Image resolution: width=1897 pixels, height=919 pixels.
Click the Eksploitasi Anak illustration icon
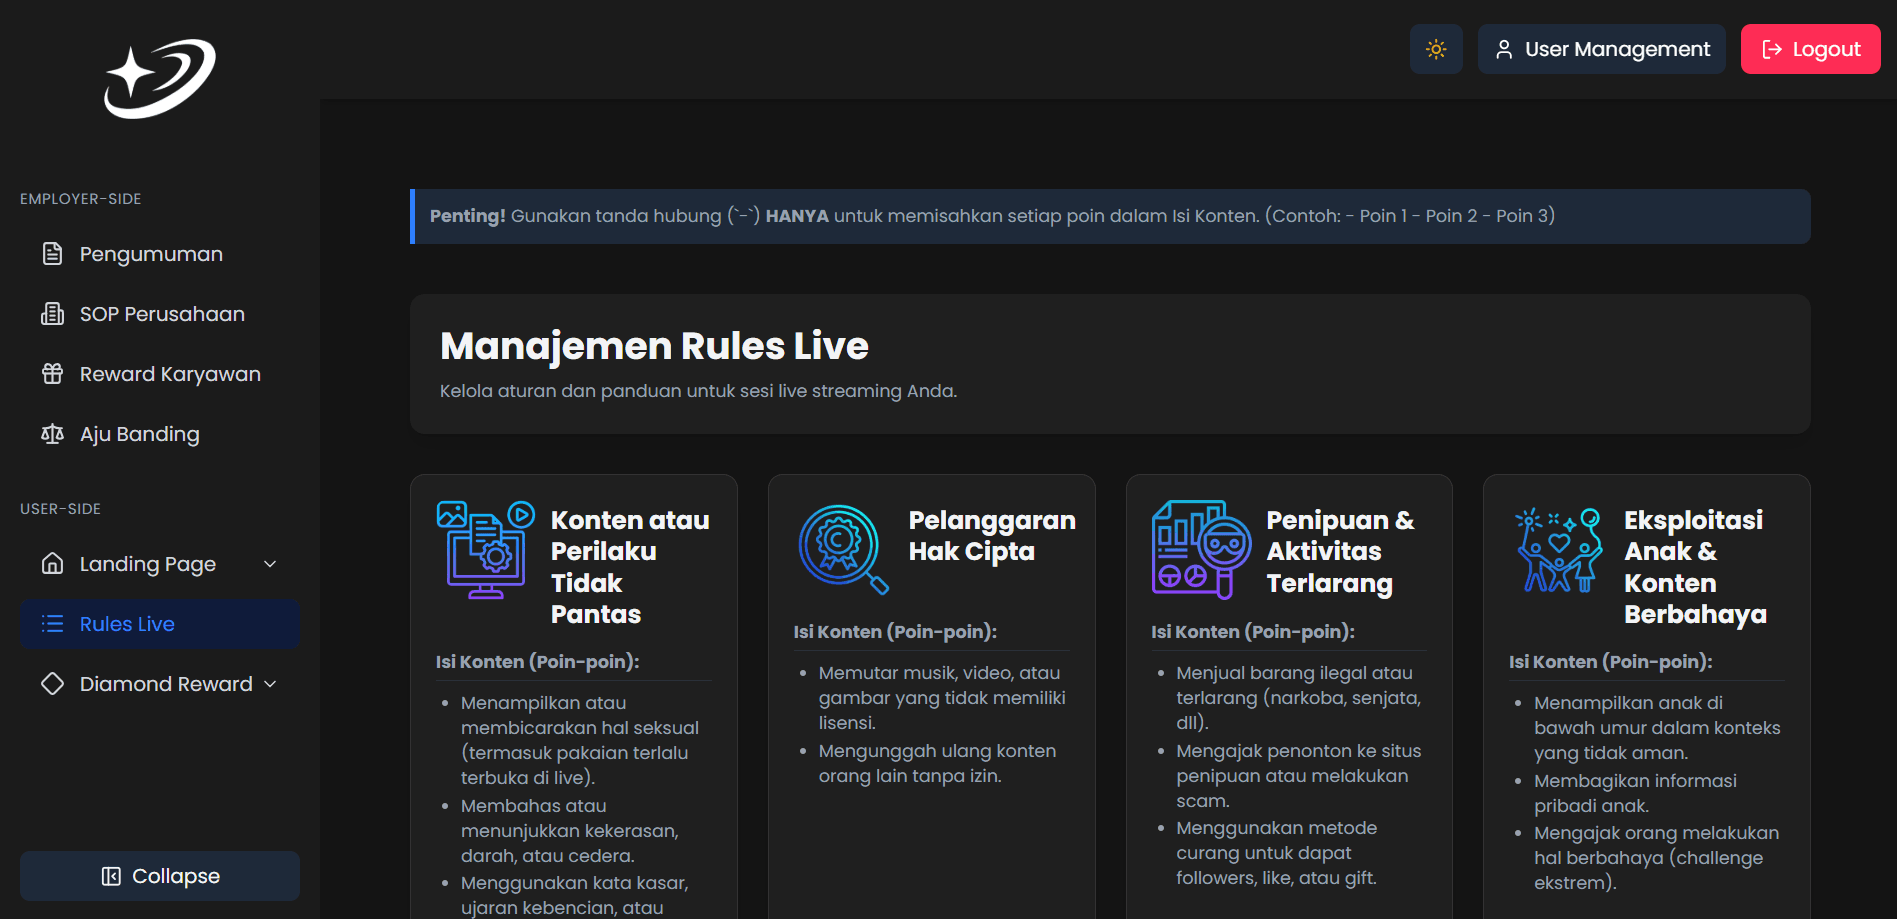click(1558, 549)
